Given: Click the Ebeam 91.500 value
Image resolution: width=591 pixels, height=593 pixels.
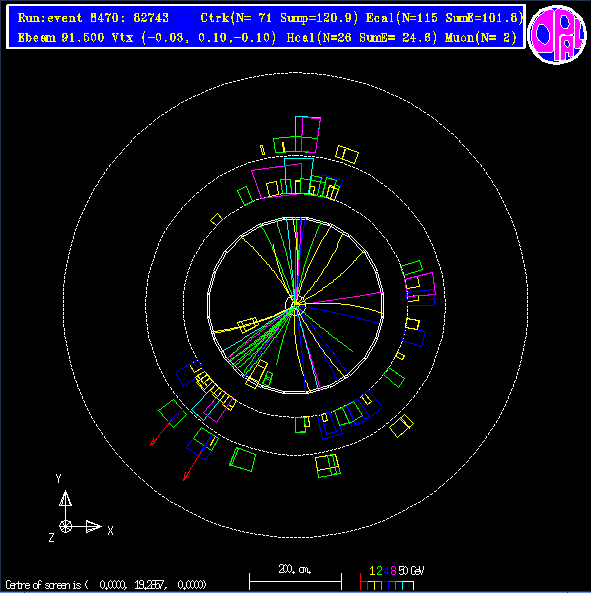Looking at the screenshot, I should tap(61, 37).
